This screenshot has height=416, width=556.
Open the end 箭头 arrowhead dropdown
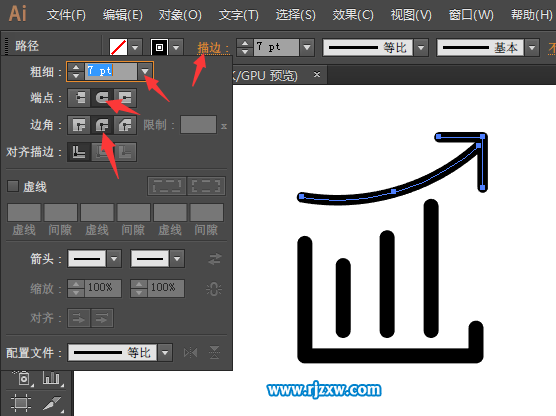tap(177, 259)
